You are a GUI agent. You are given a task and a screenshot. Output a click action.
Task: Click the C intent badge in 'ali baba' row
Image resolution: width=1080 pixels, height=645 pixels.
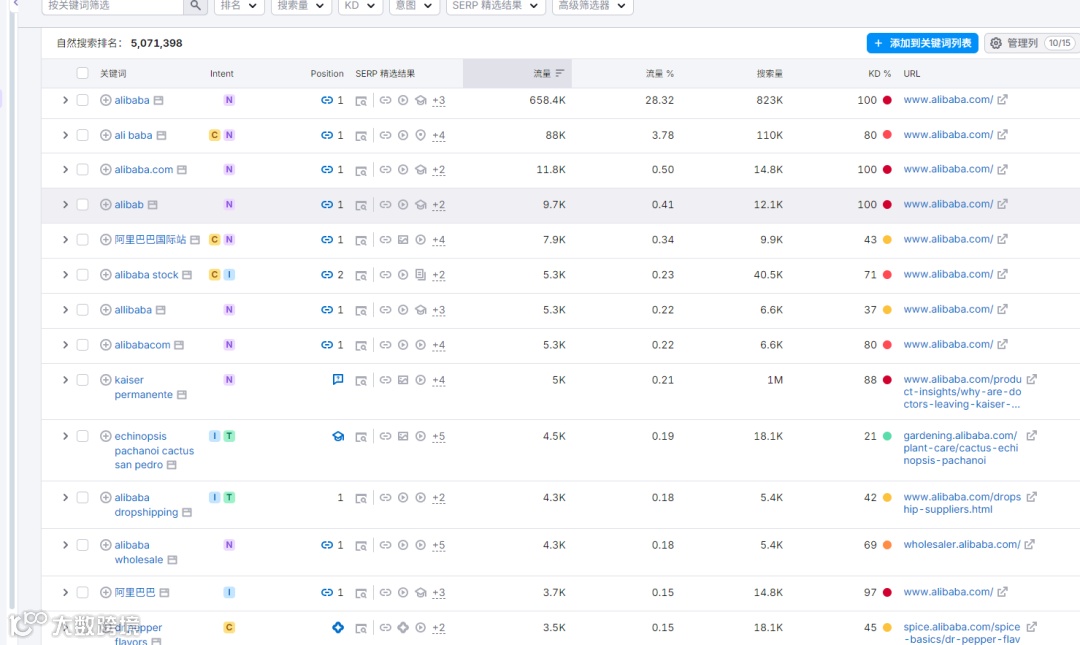pyautogui.click(x=214, y=135)
